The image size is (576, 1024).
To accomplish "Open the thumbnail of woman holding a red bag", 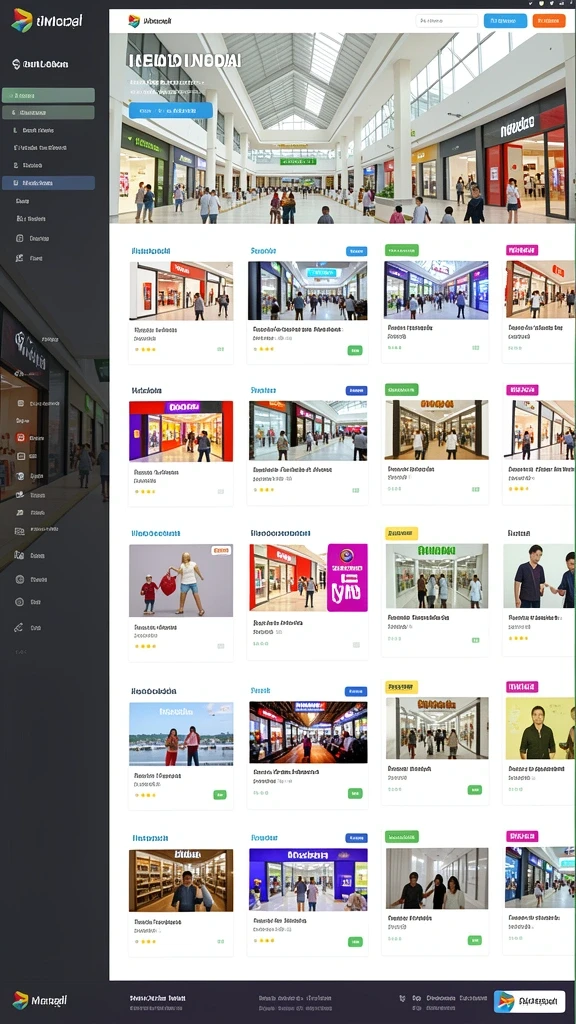I will click(181, 581).
